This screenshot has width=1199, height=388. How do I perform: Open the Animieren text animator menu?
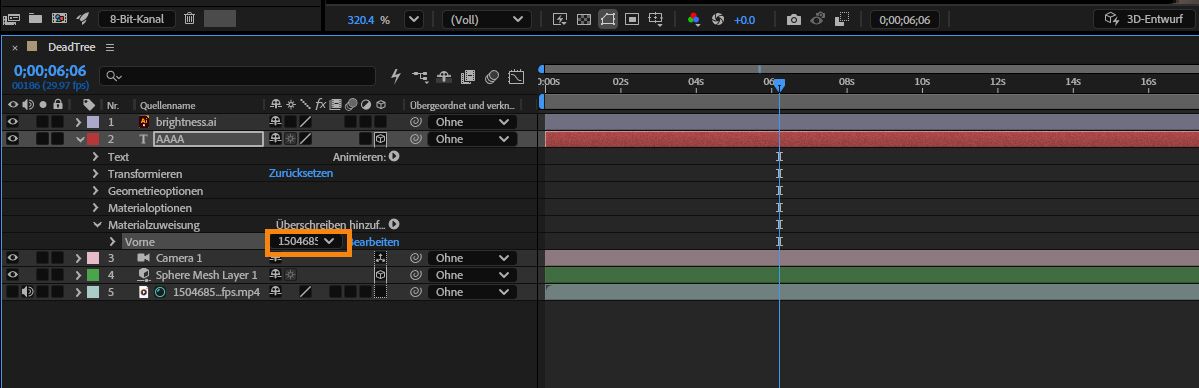tap(394, 156)
